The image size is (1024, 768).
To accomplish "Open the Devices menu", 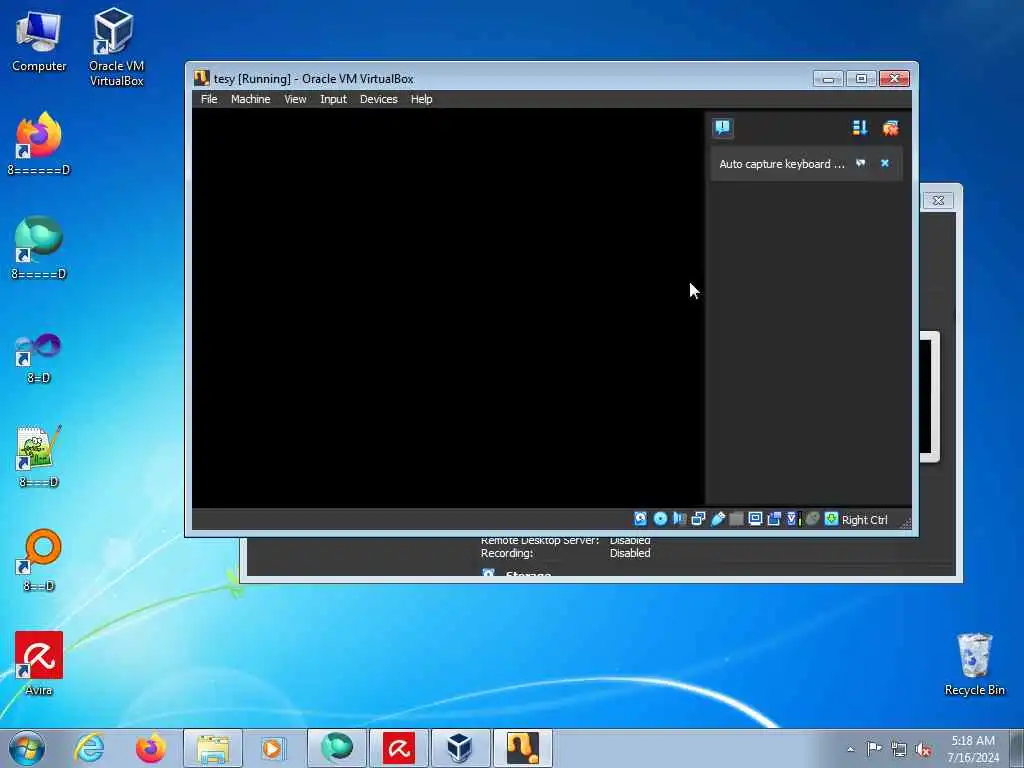I will click(378, 99).
